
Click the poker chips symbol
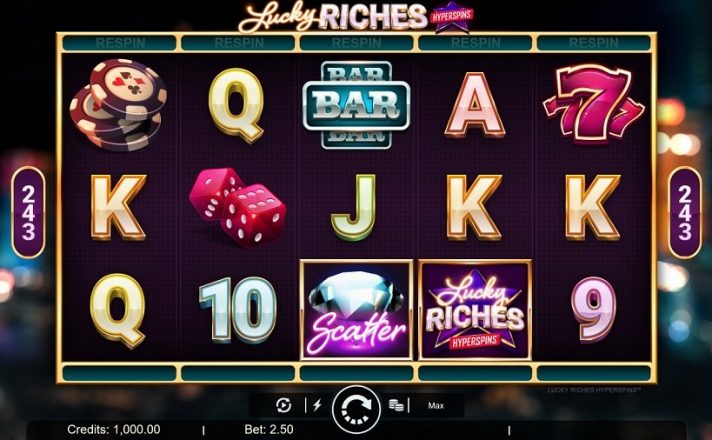tap(118, 104)
